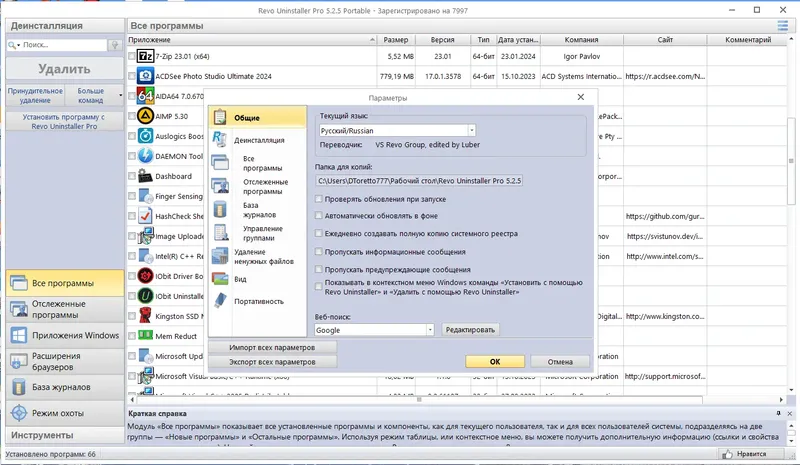Image resolution: width=800 pixels, height=465 pixels.
Task: Click the 7-Zip app icon
Action: click(145, 56)
